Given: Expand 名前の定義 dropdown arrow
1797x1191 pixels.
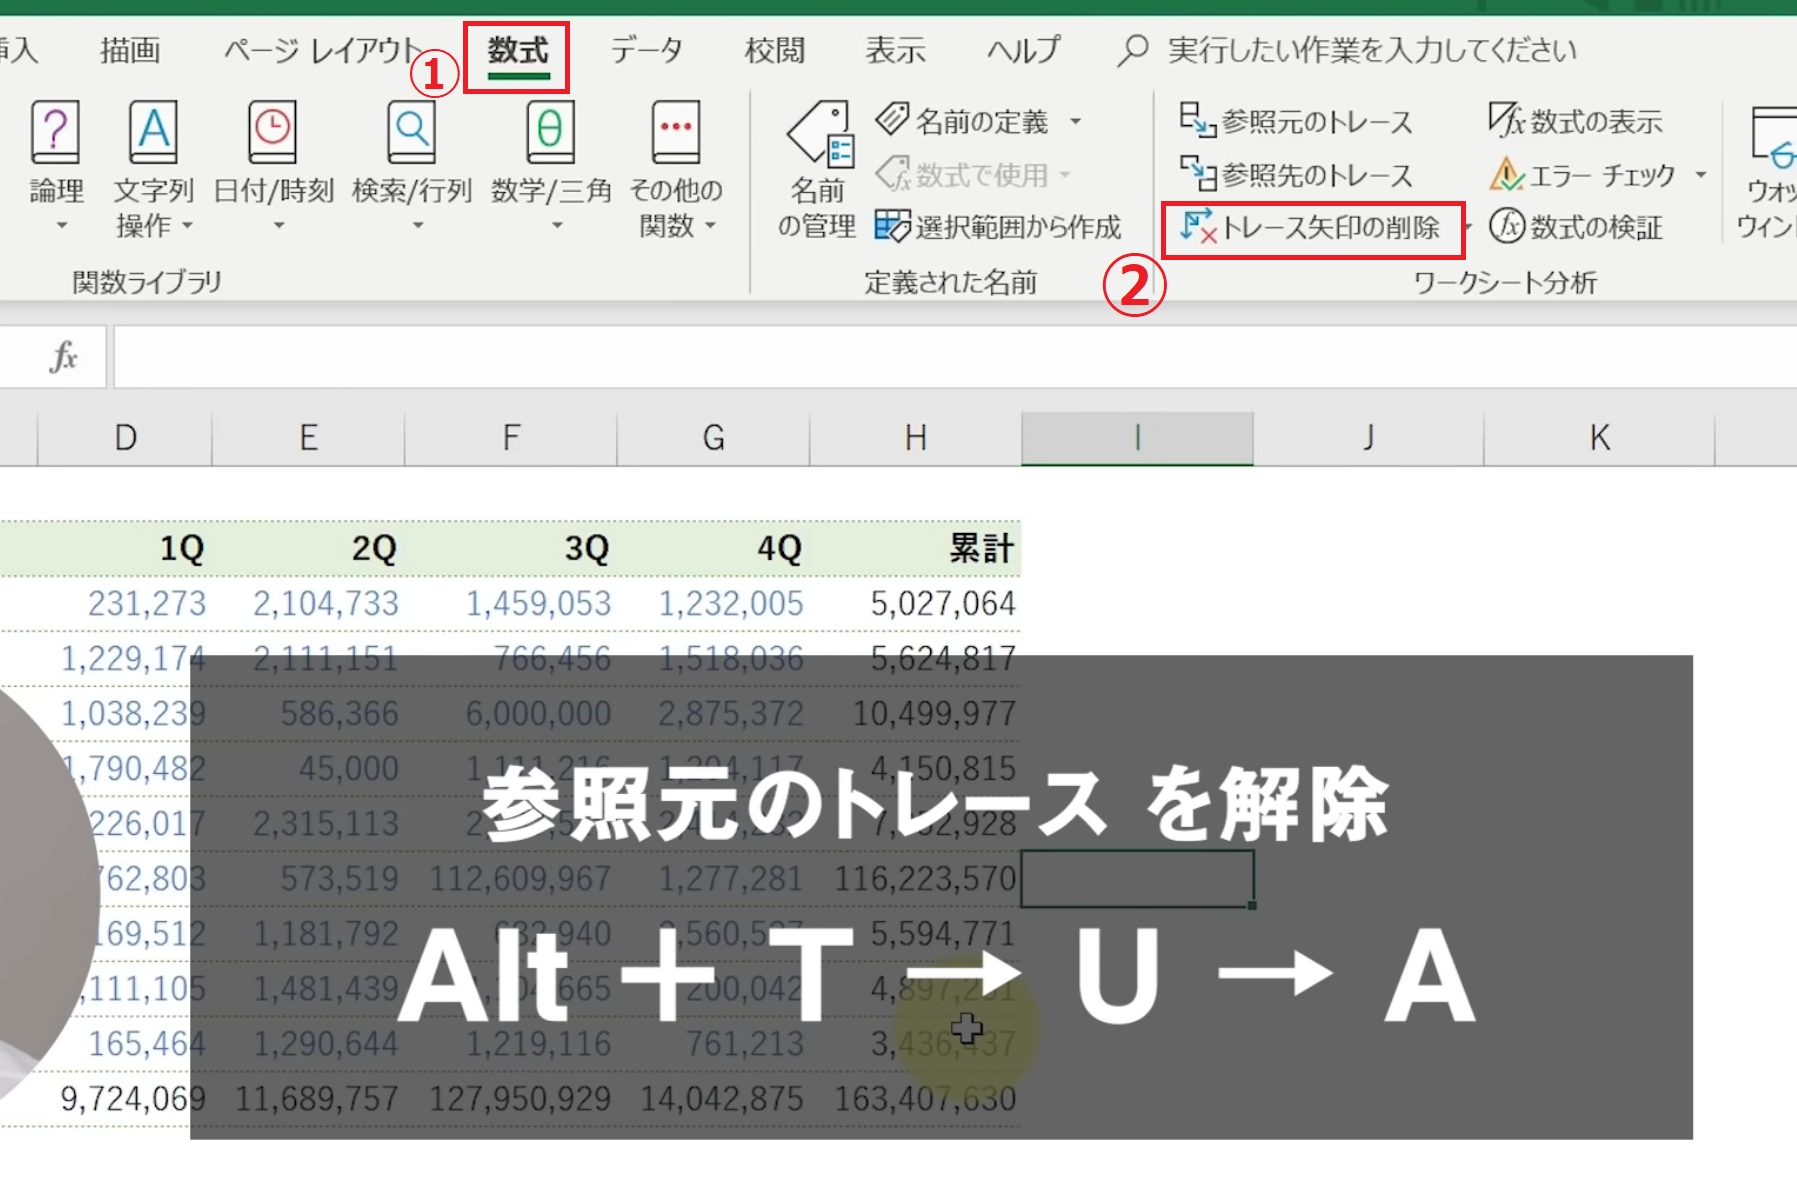Looking at the screenshot, I should click(1076, 121).
